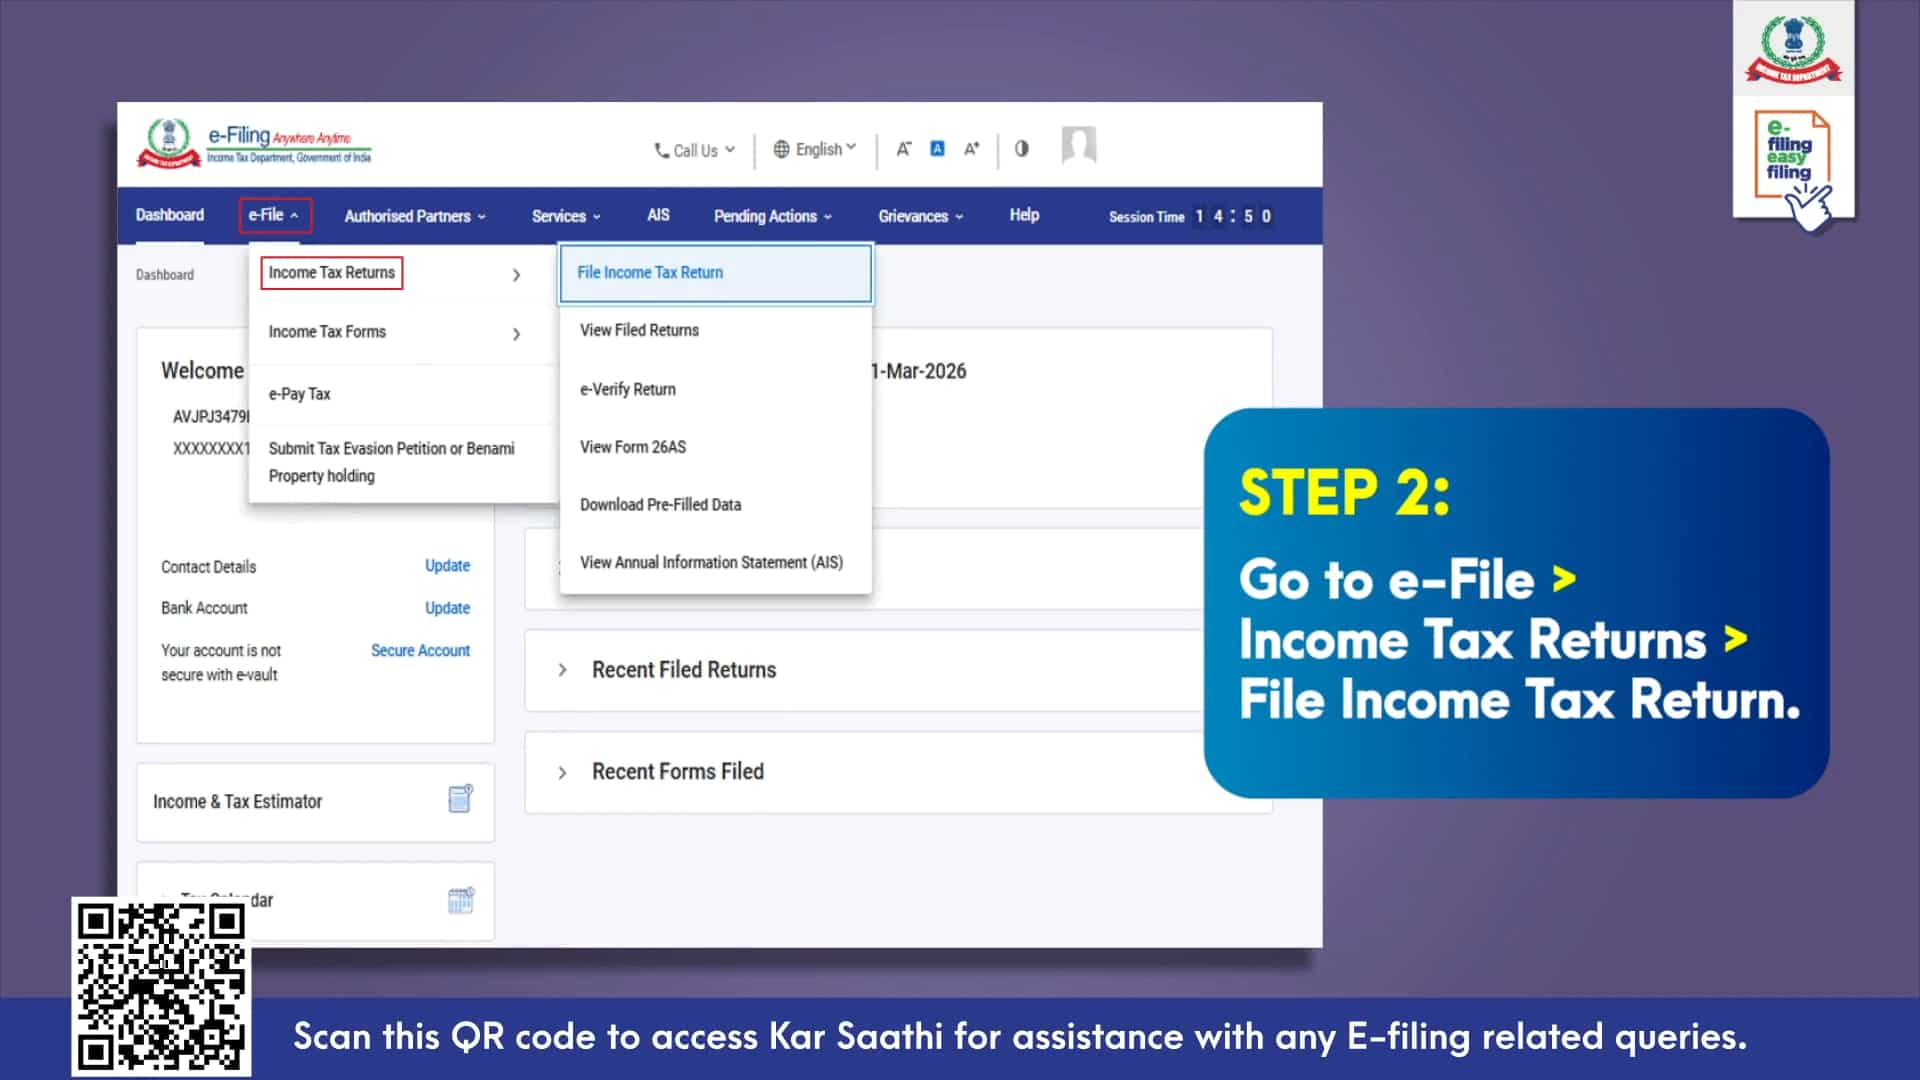Open Income & Tax Estimator card

coord(315,802)
